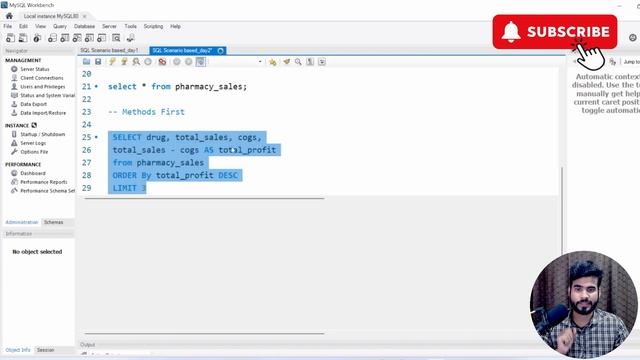Switch to the Session tab

45,350
